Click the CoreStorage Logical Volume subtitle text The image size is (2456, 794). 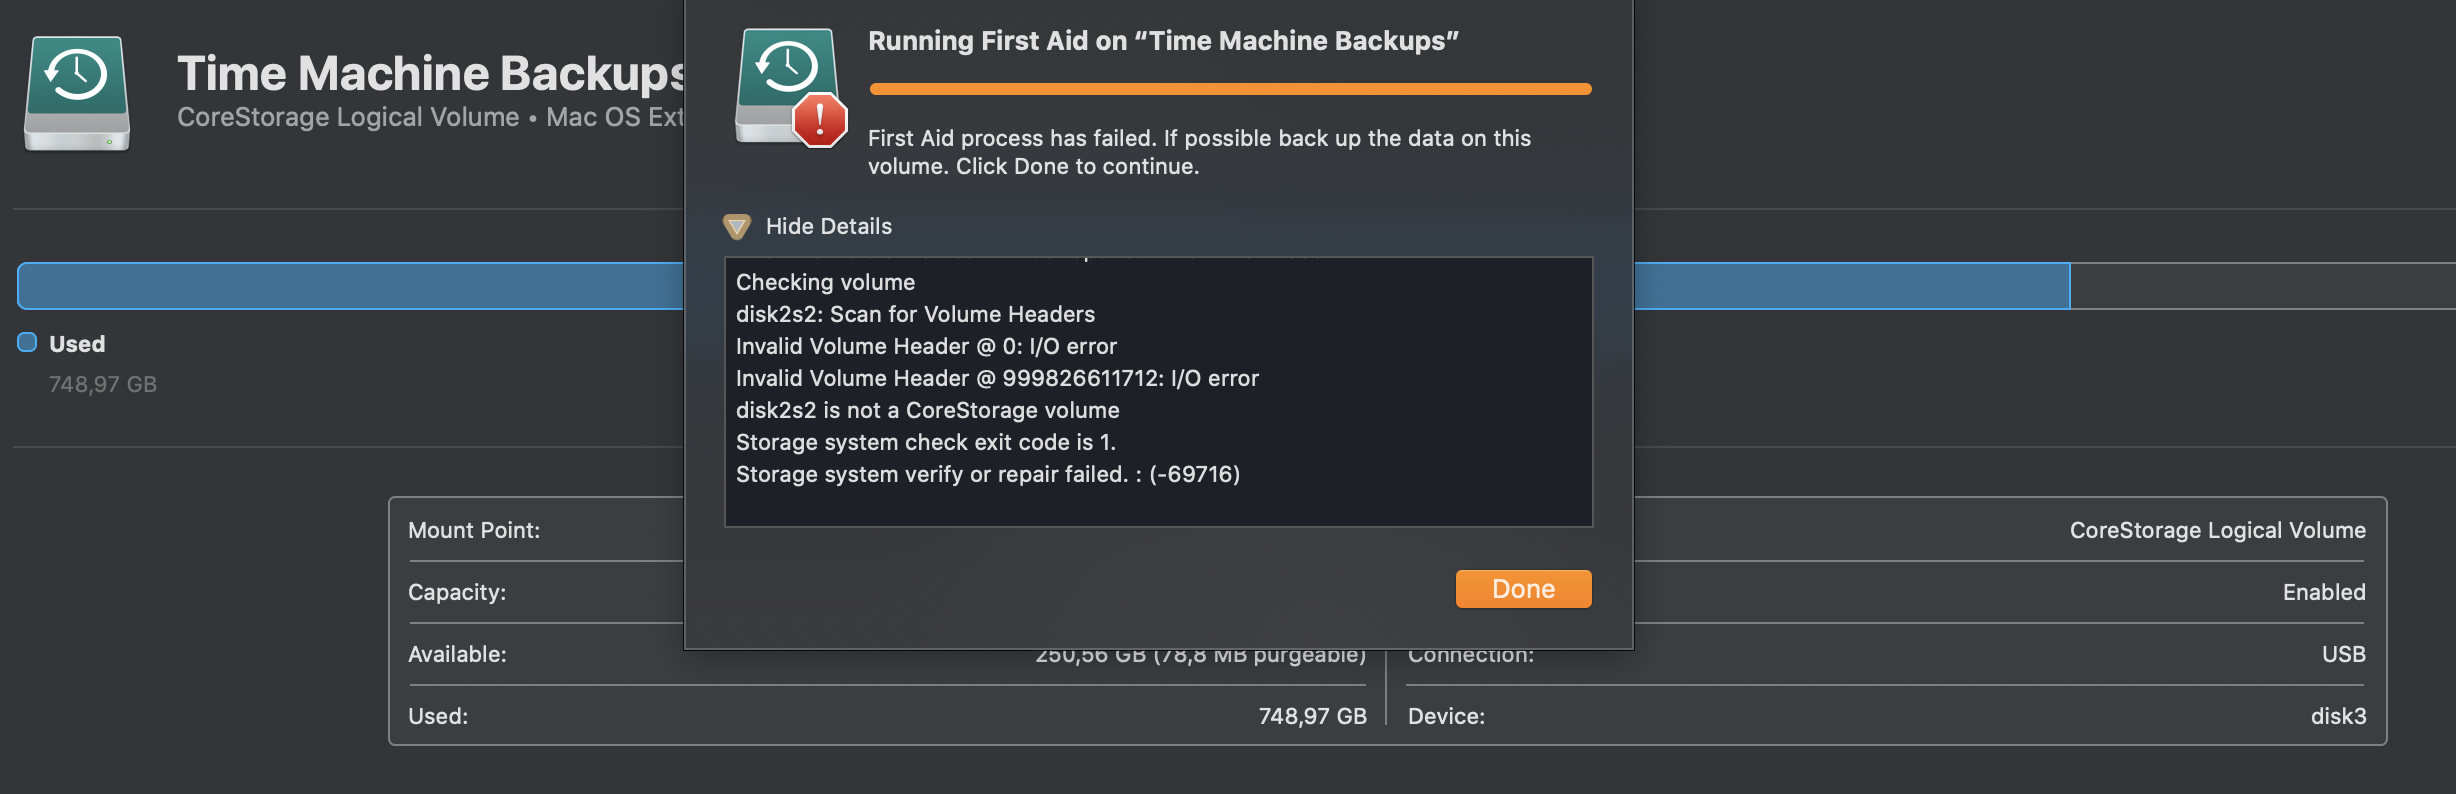tap(350, 117)
